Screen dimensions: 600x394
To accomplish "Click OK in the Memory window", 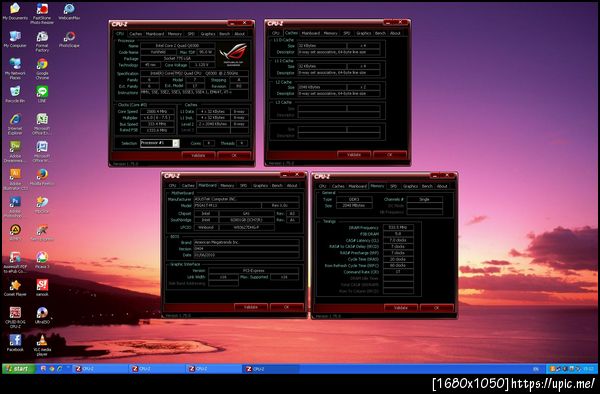I will (x=437, y=308).
